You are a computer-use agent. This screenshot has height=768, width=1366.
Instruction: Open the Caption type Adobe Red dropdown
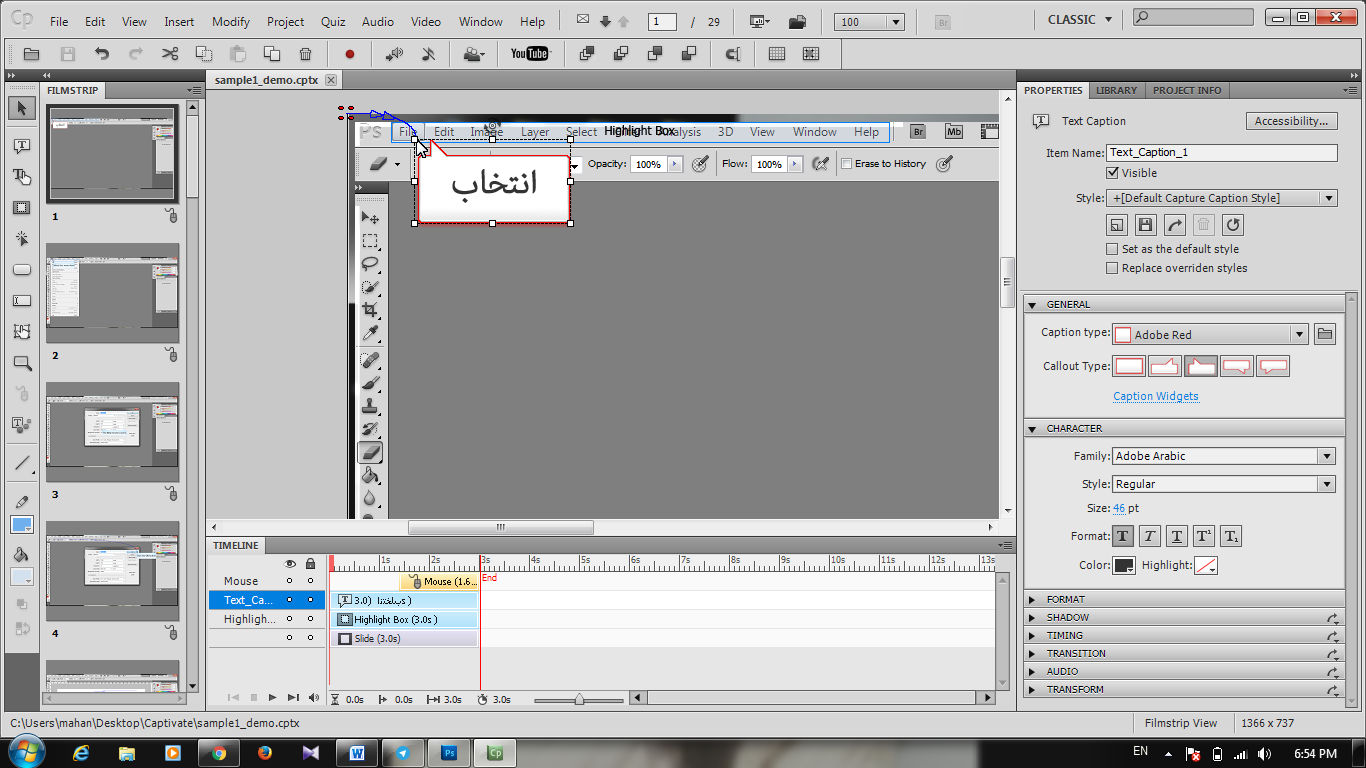click(1210, 334)
